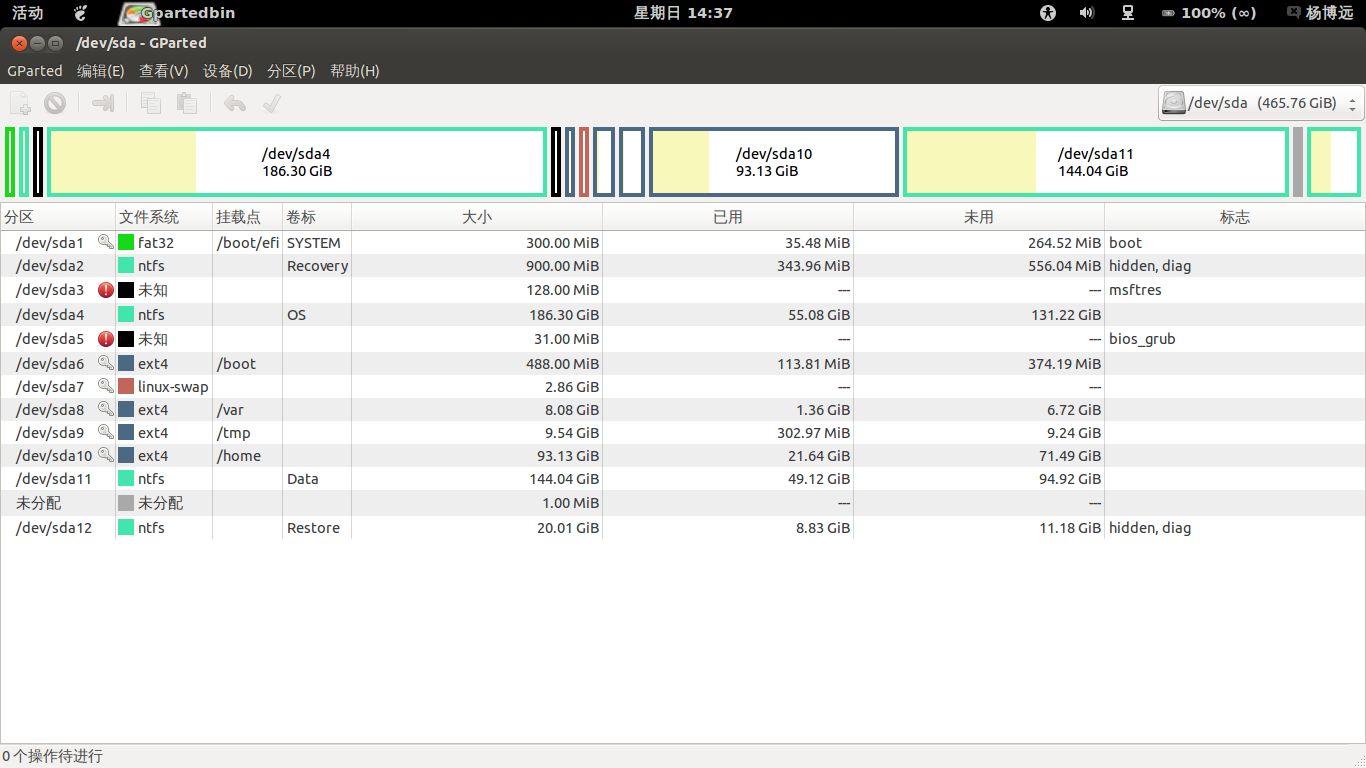Open the /dev/sda device selector dropdown
The image size is (1366, 768).
click(1261, 103)
